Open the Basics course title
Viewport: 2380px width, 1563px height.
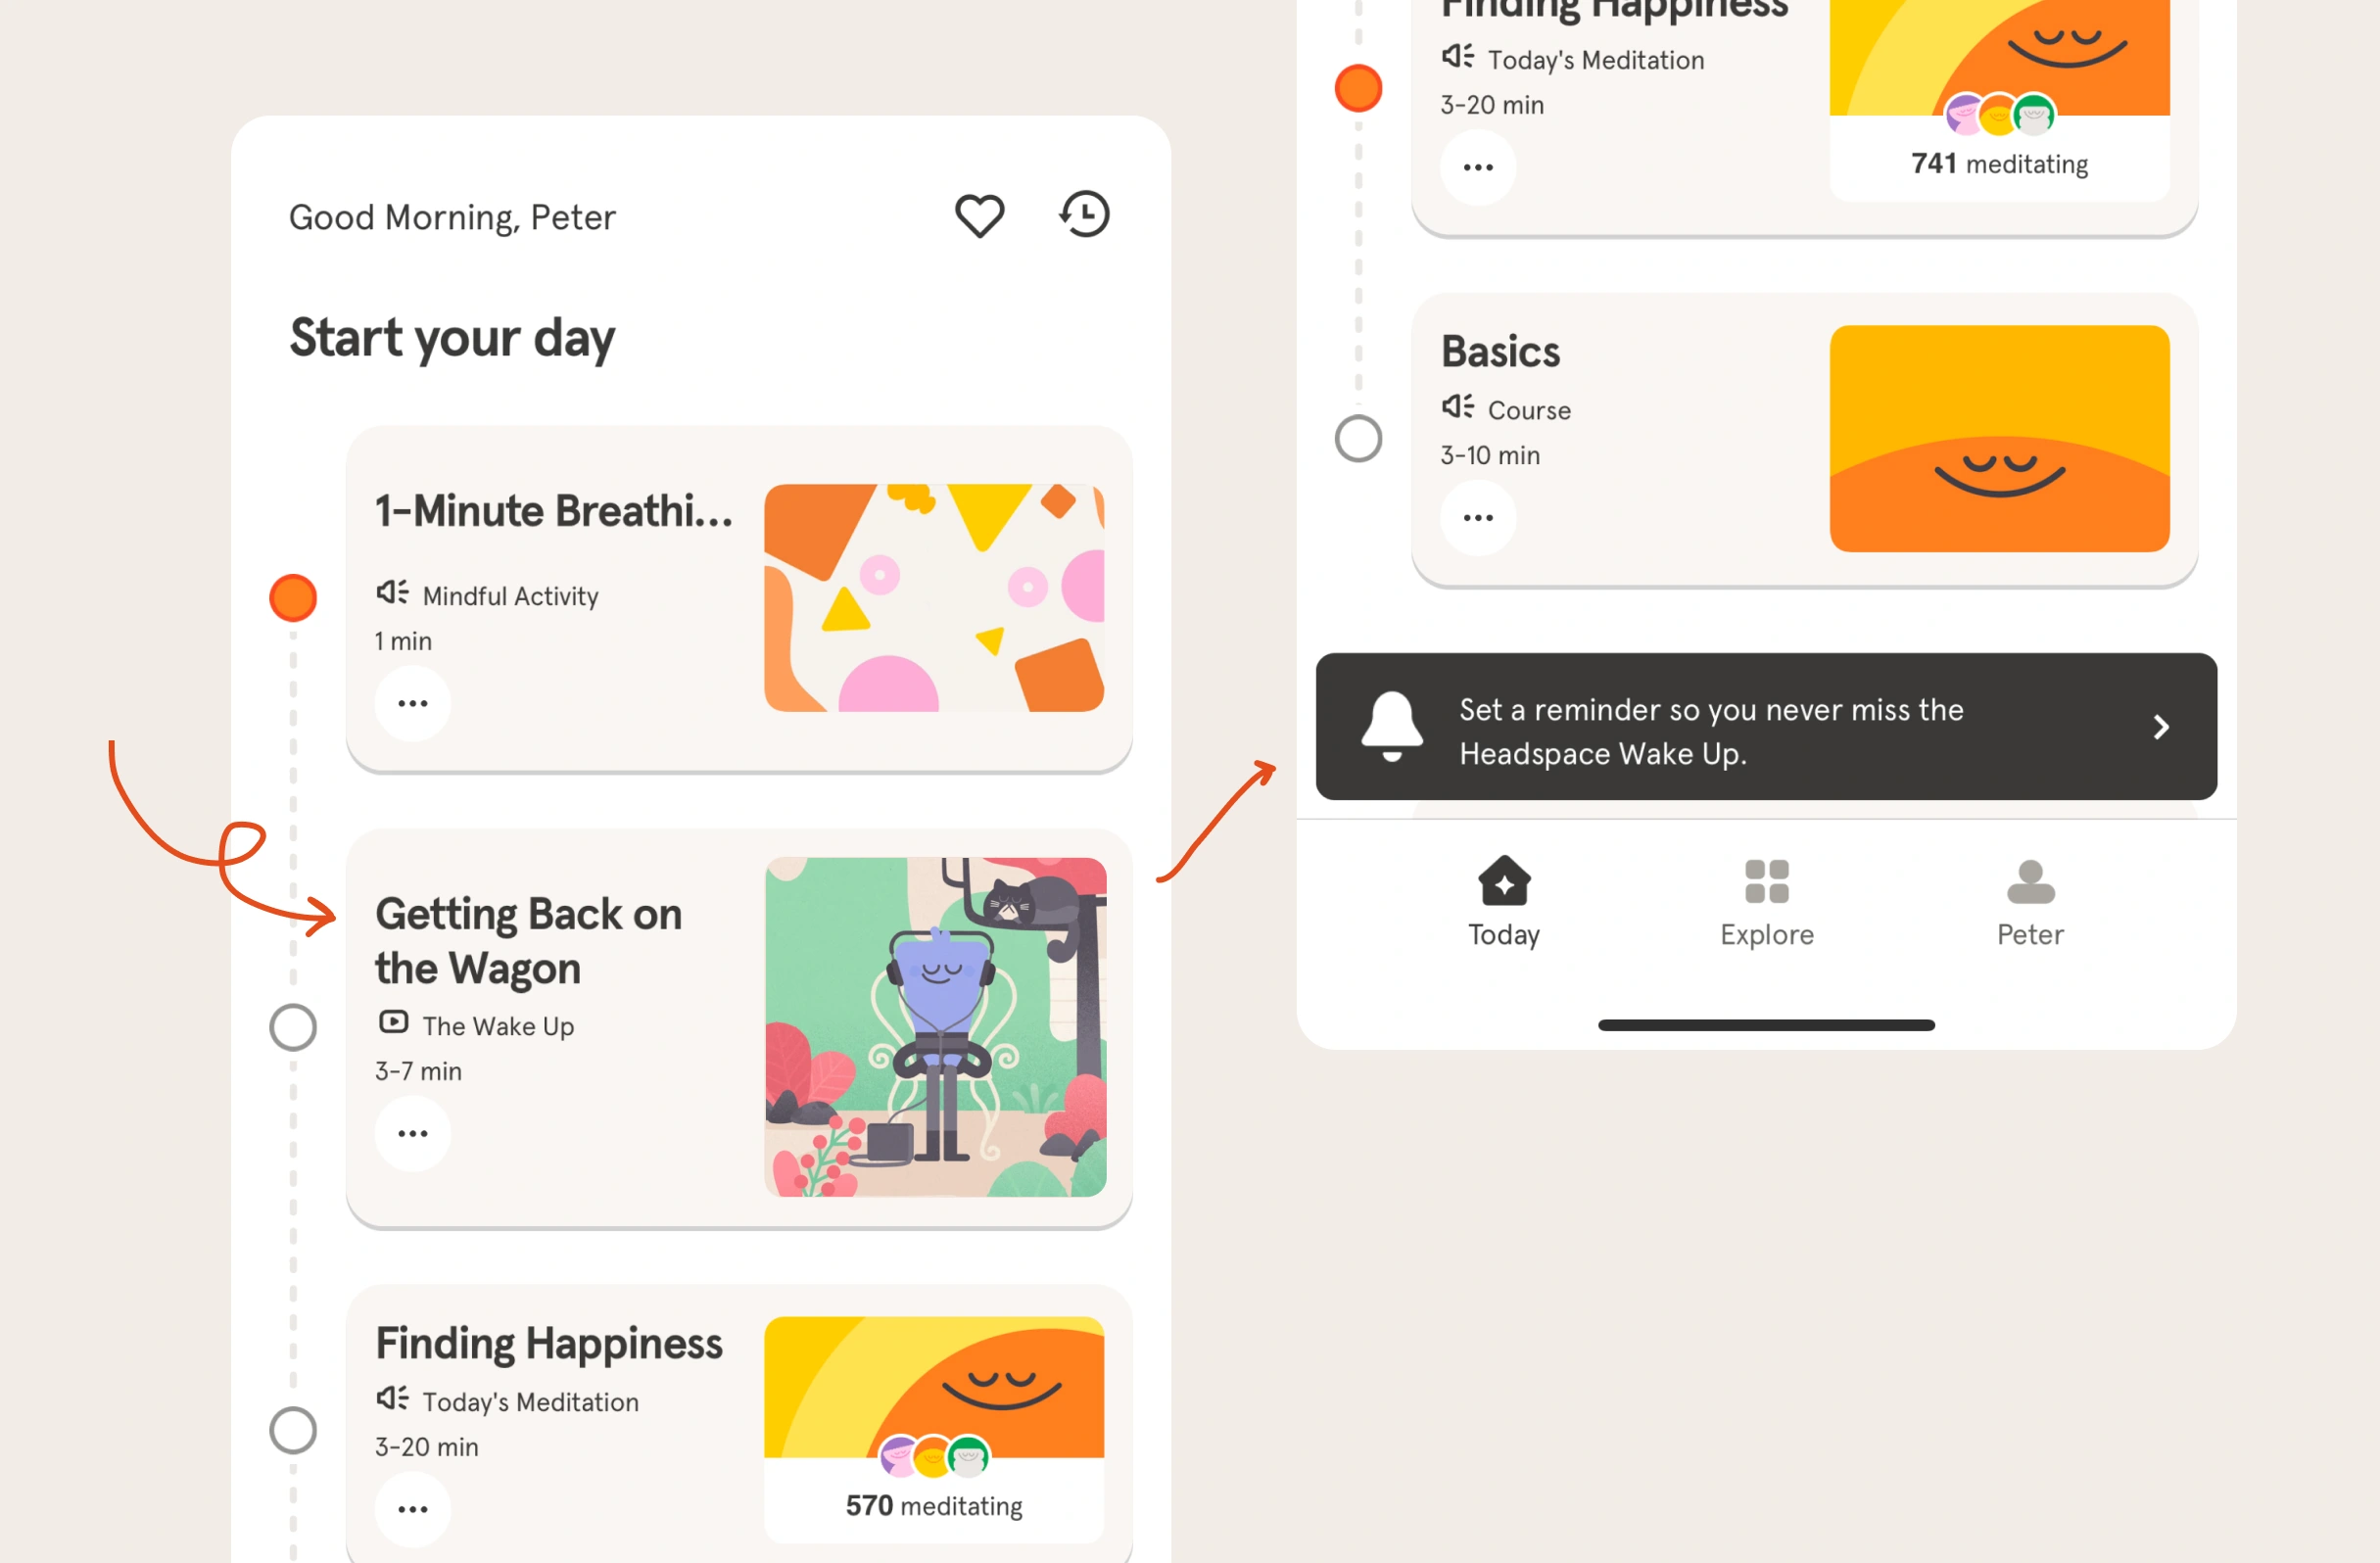[1500, 352]
